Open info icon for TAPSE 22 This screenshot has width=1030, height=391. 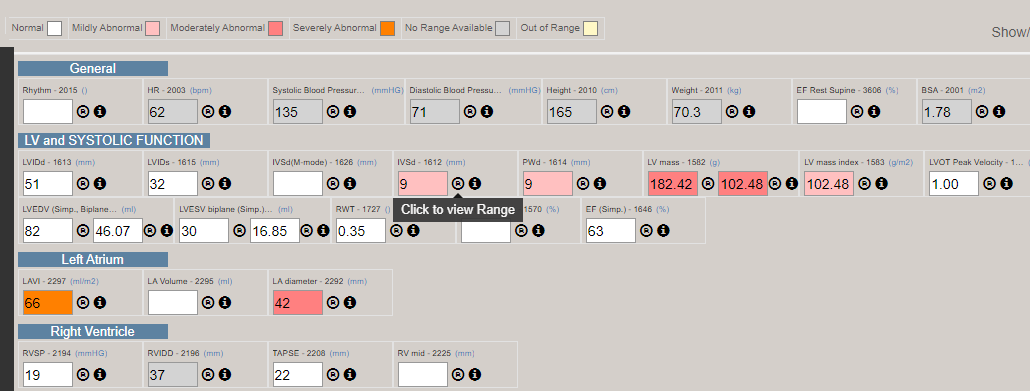(349, 375)
